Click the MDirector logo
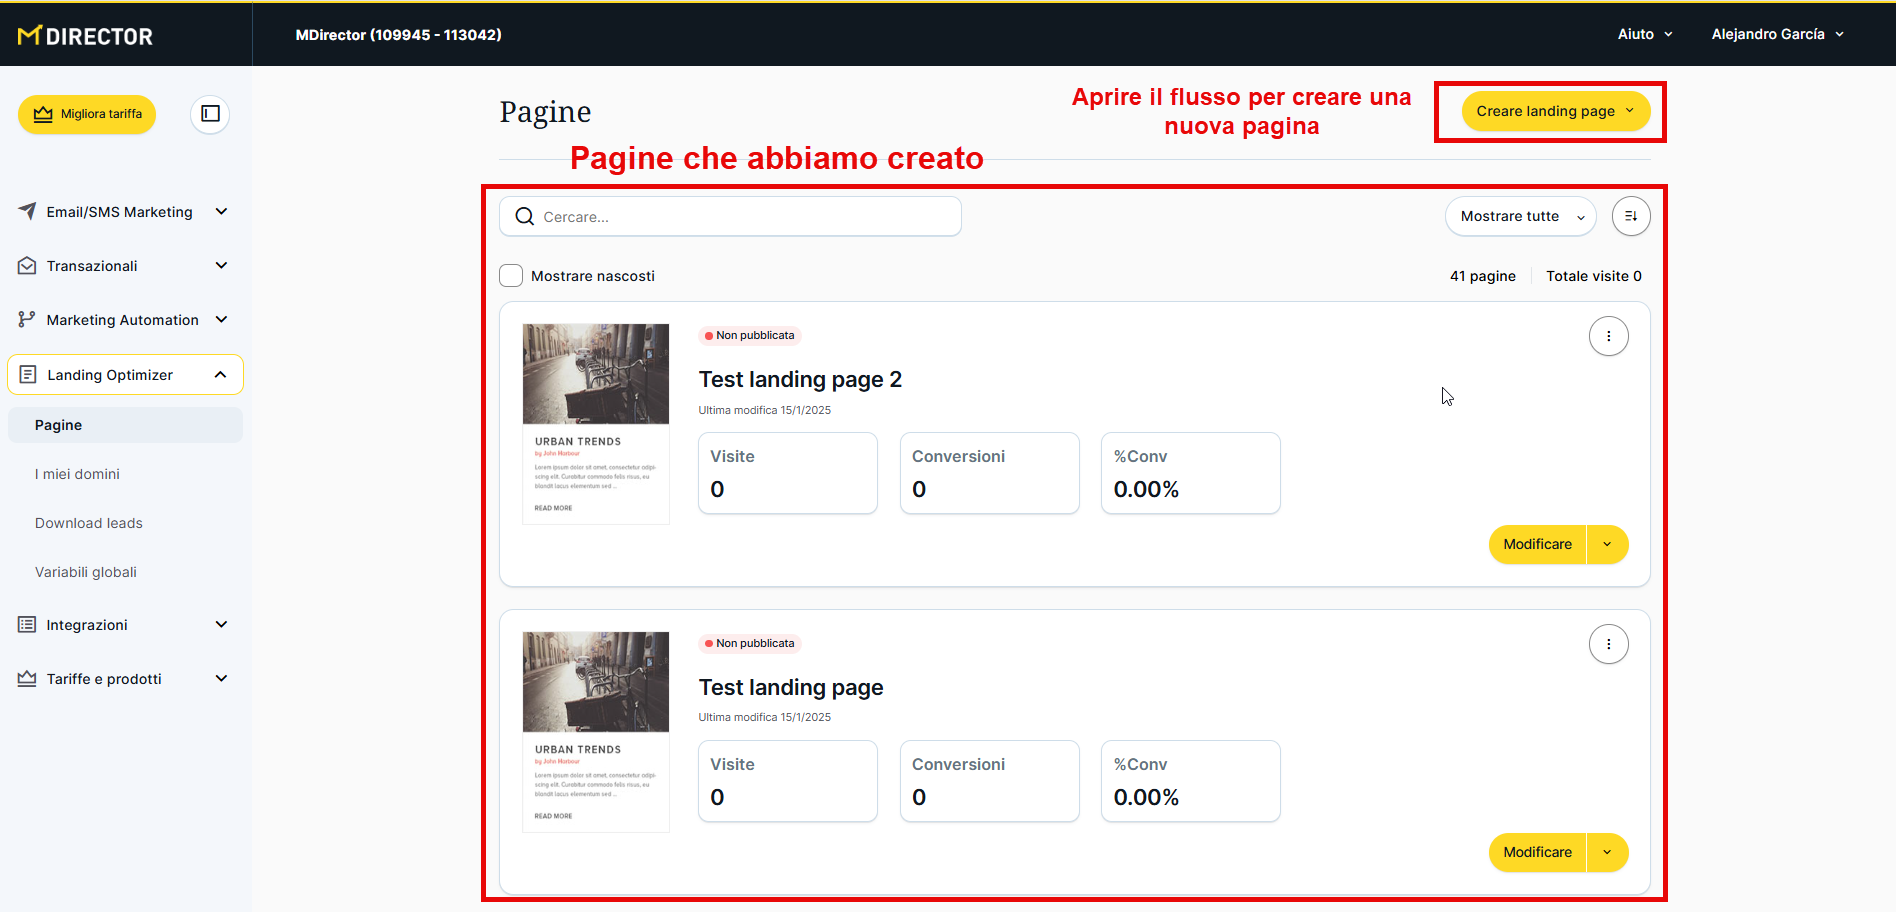 [x=86, y=36]
